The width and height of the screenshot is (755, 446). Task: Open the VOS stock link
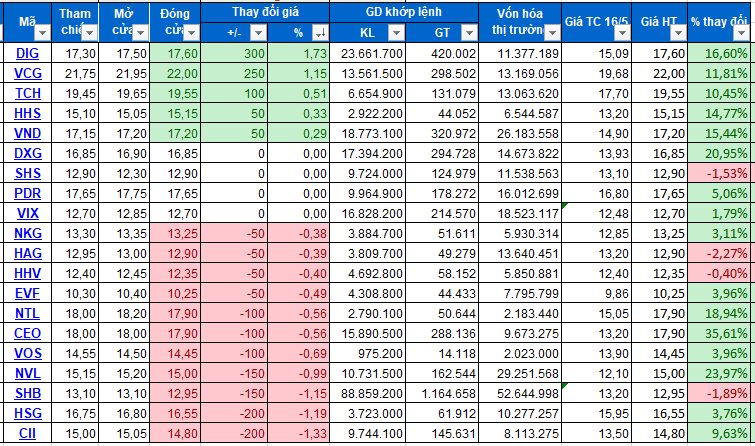click(27, 354)
